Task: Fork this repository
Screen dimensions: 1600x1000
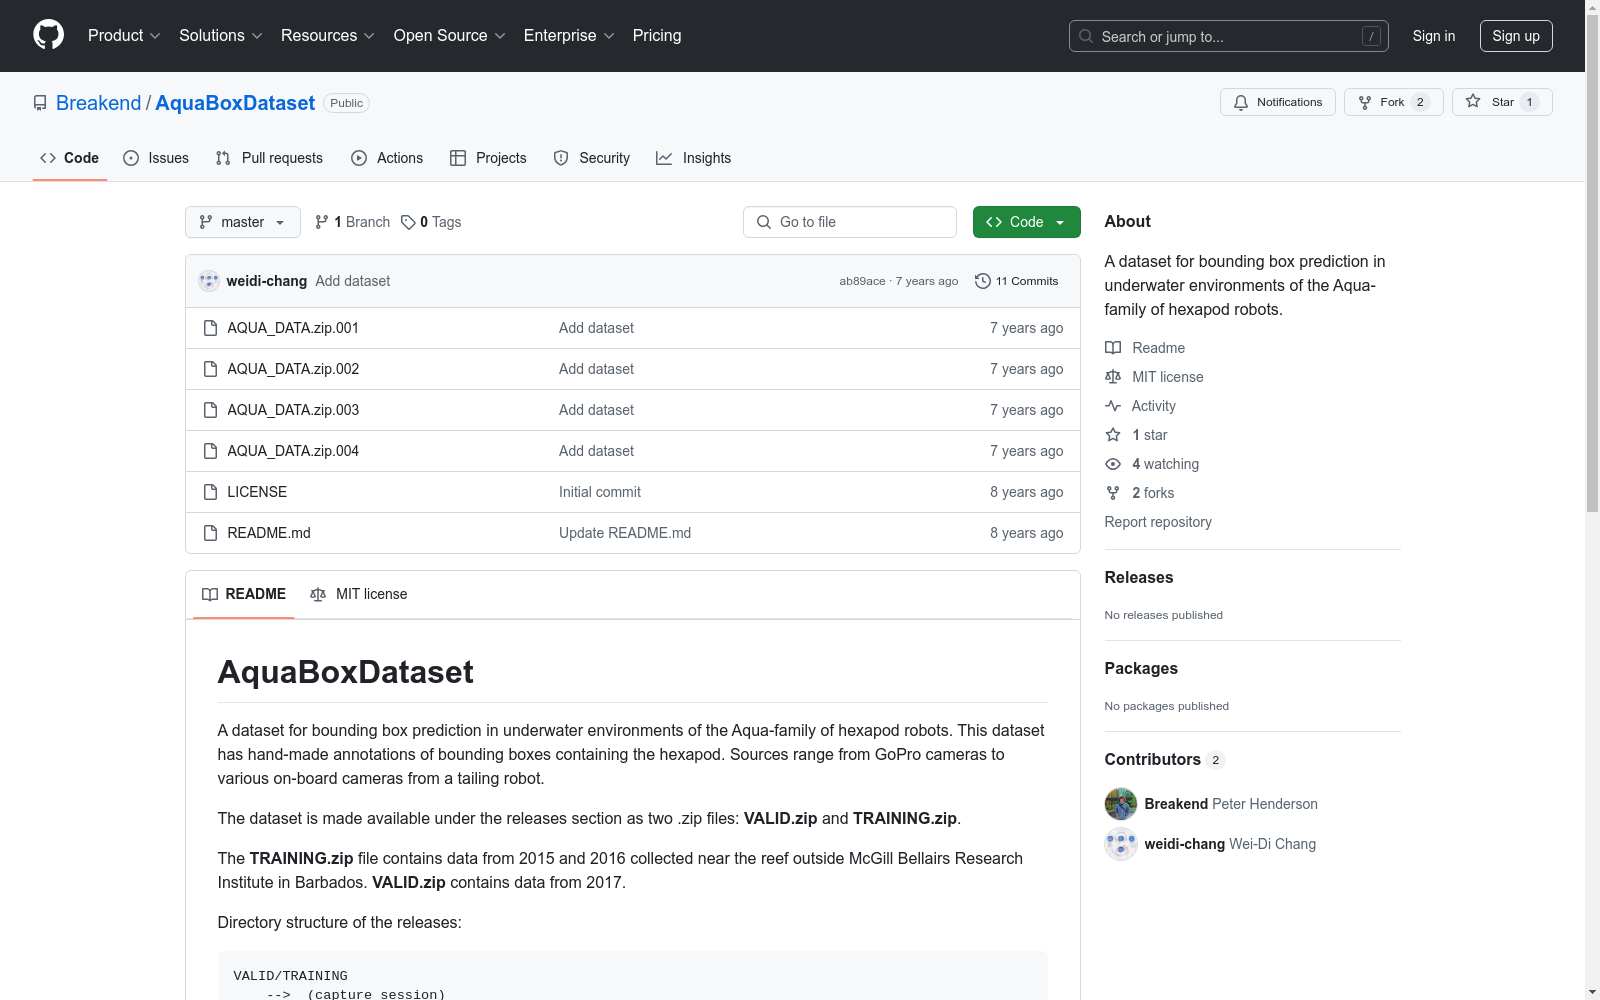Action: pos(1393,102)
